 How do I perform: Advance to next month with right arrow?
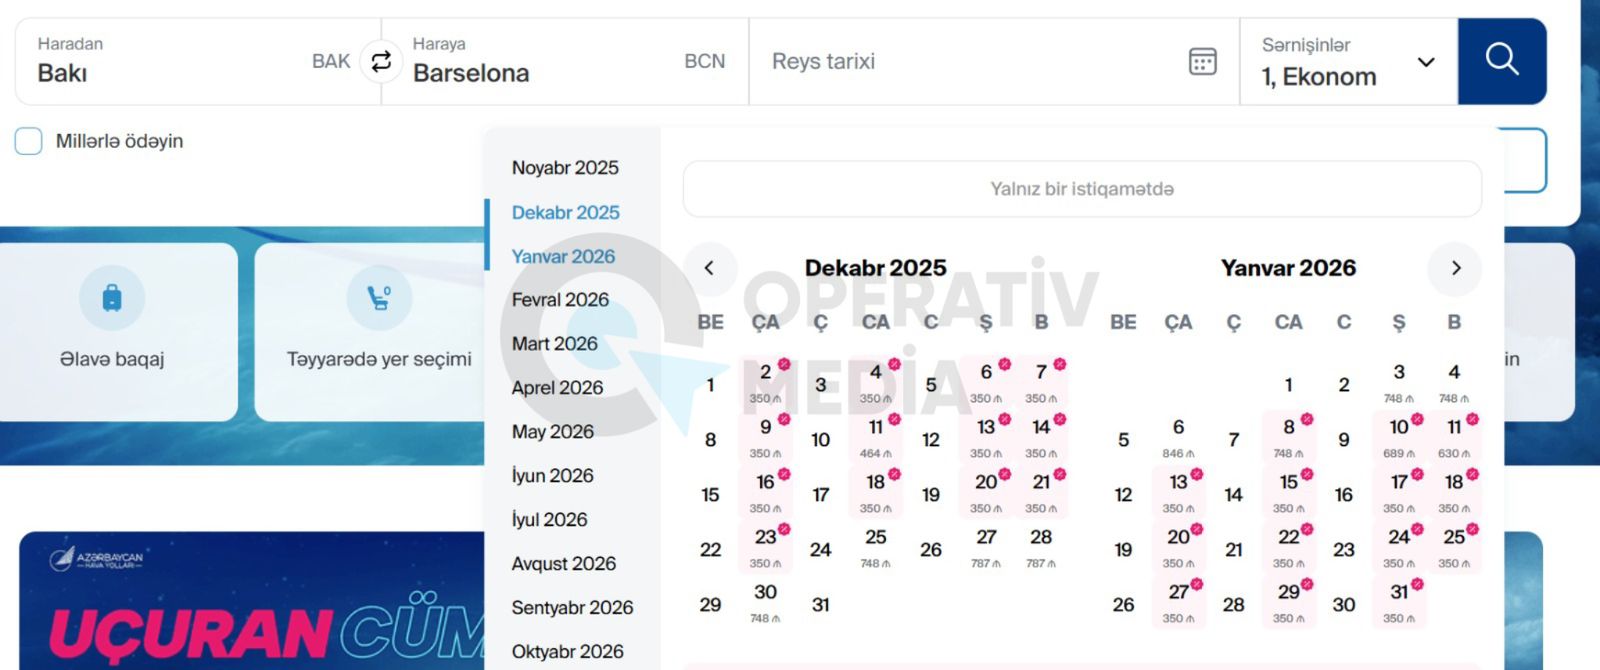[1455, 268]
